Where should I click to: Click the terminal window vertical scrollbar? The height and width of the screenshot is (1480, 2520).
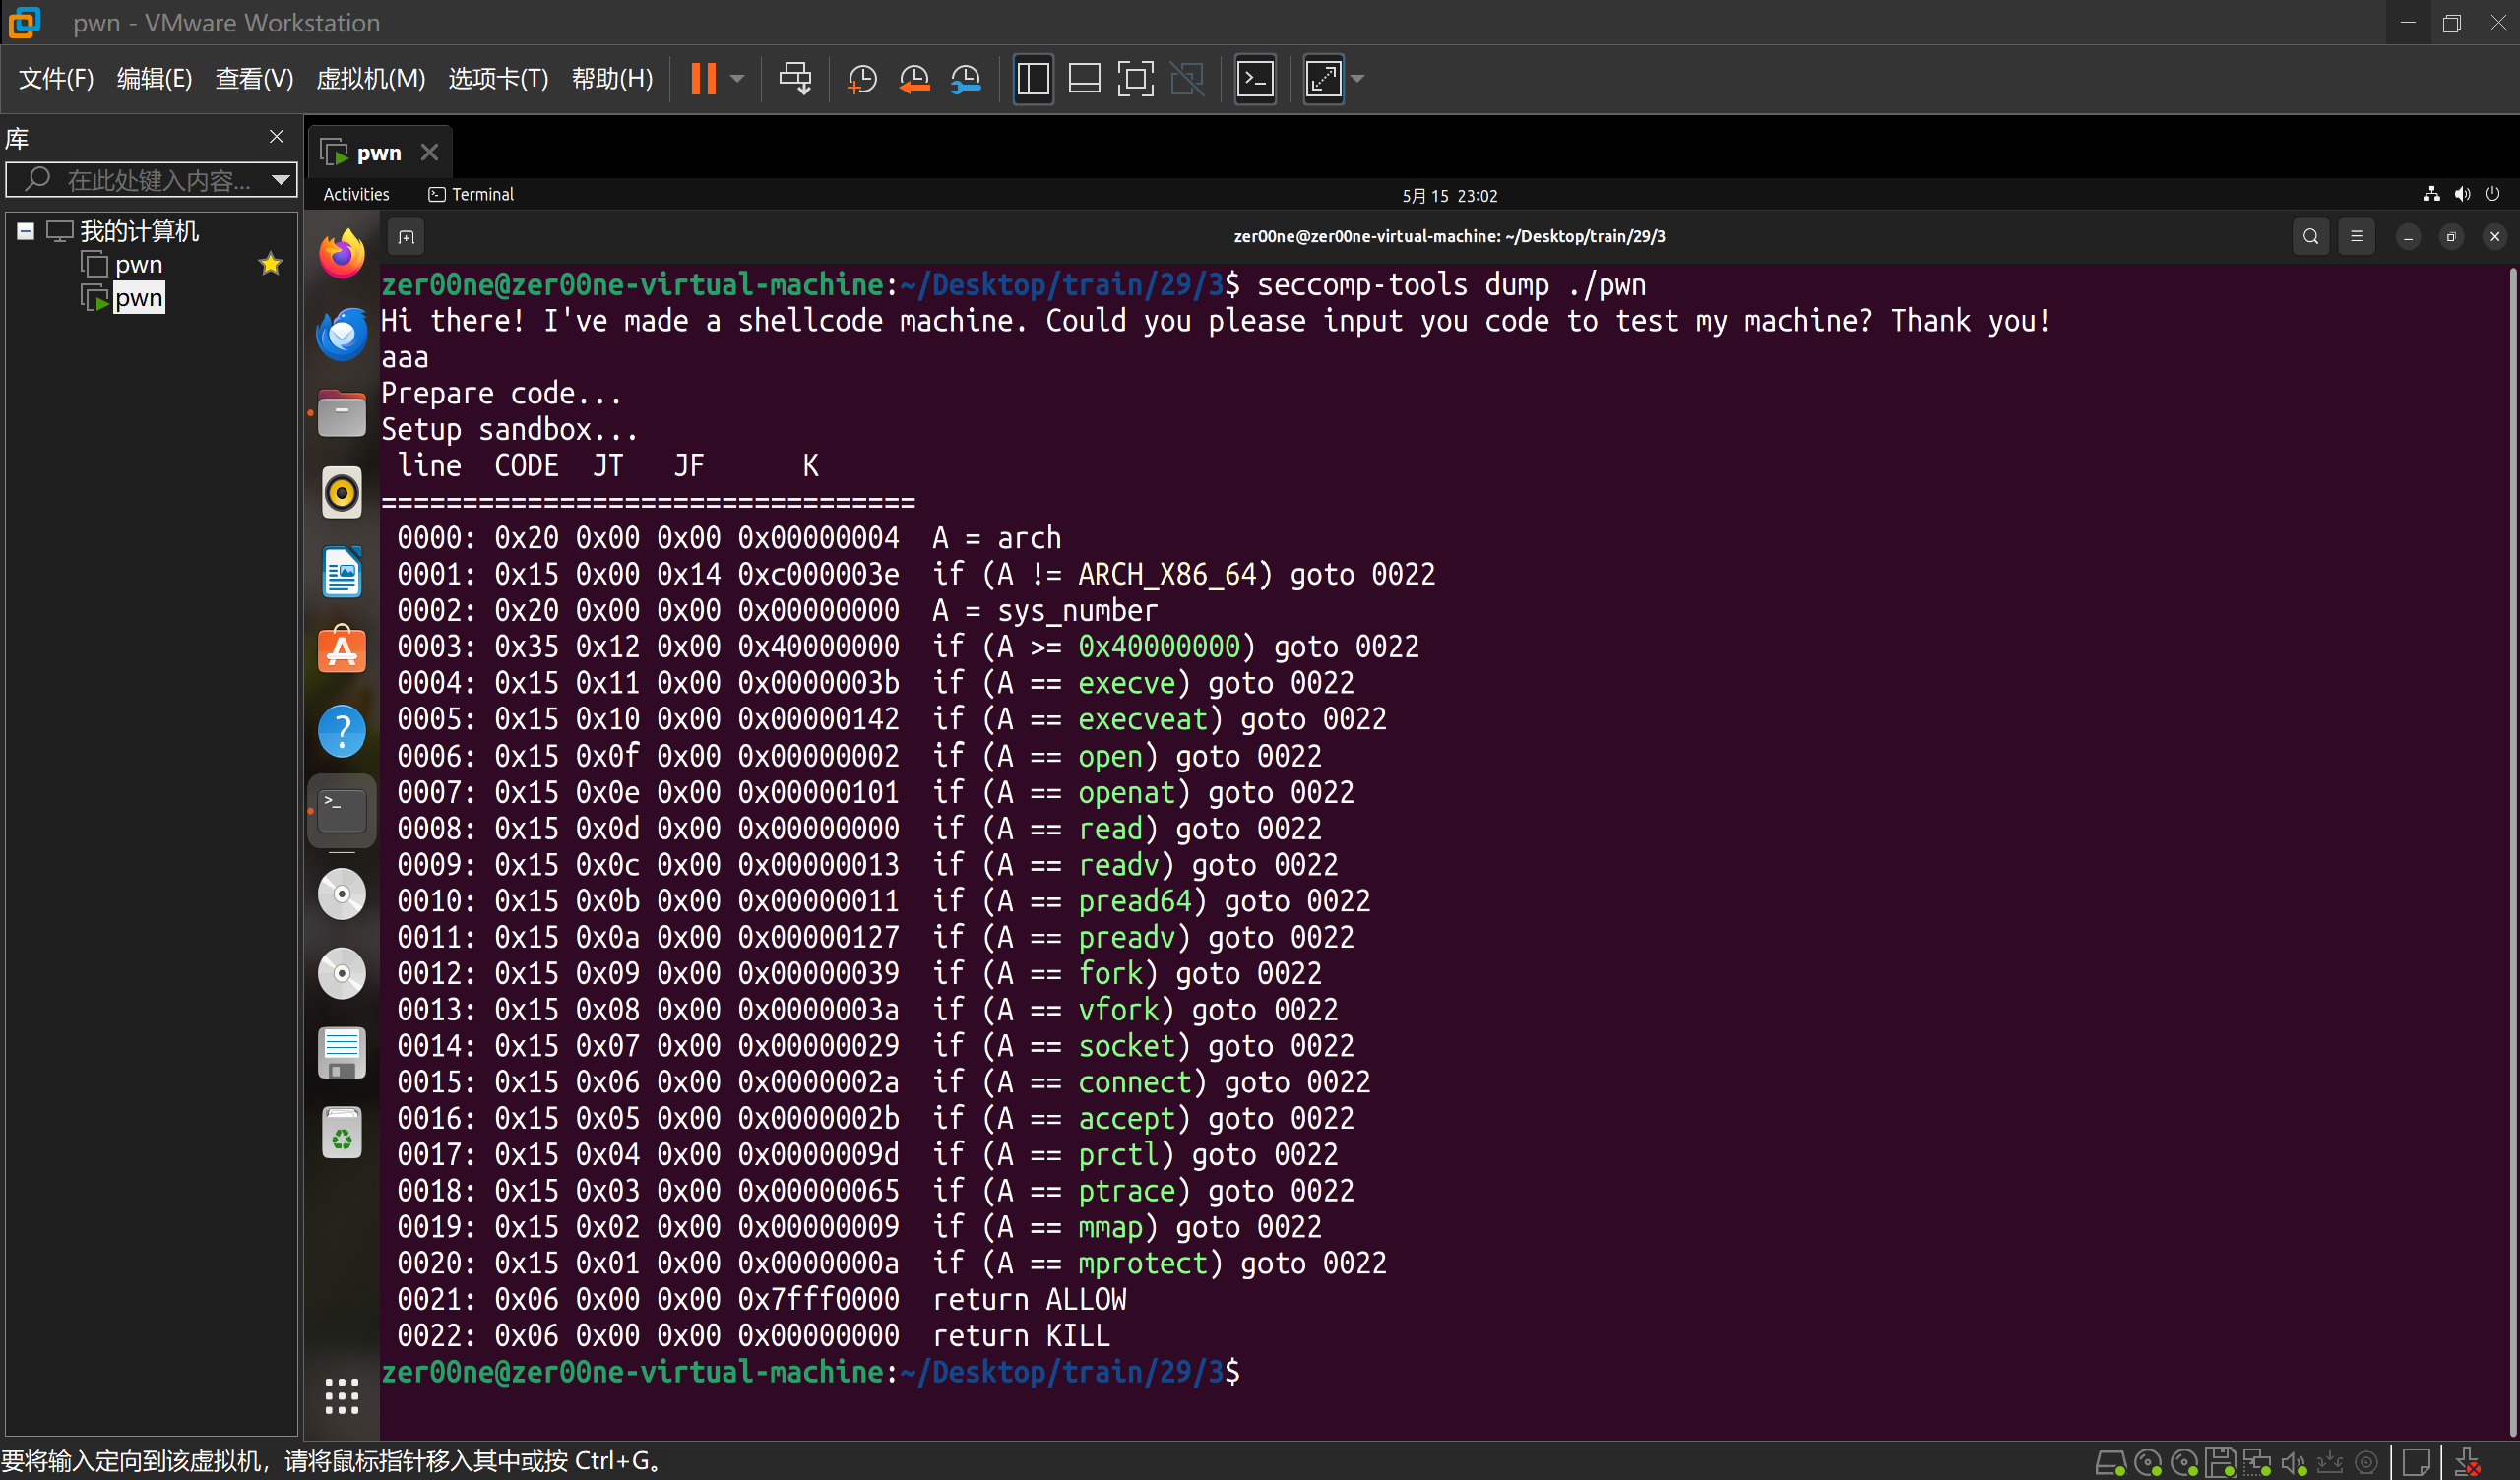(2511, 850)
